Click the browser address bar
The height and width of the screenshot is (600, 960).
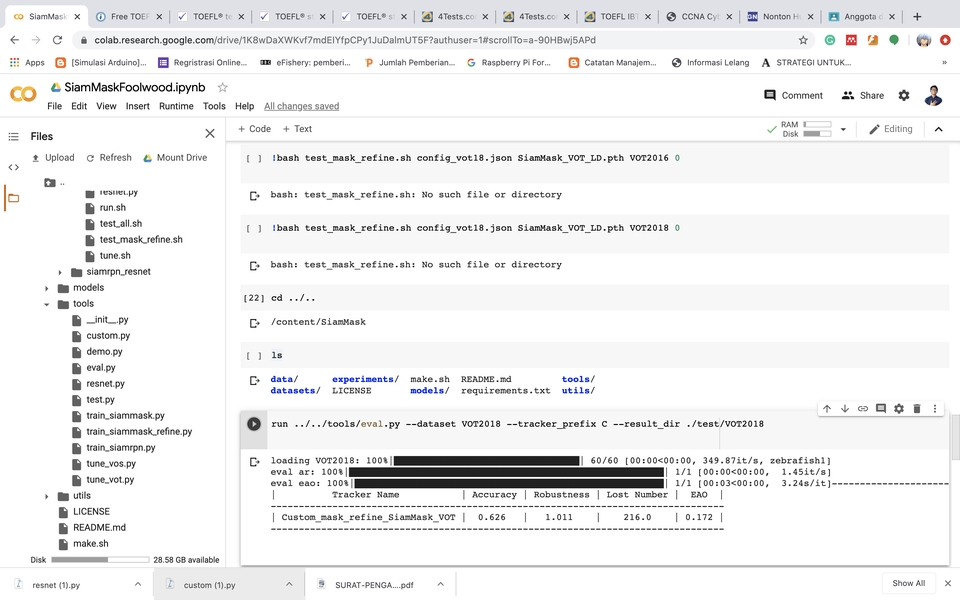441,40
